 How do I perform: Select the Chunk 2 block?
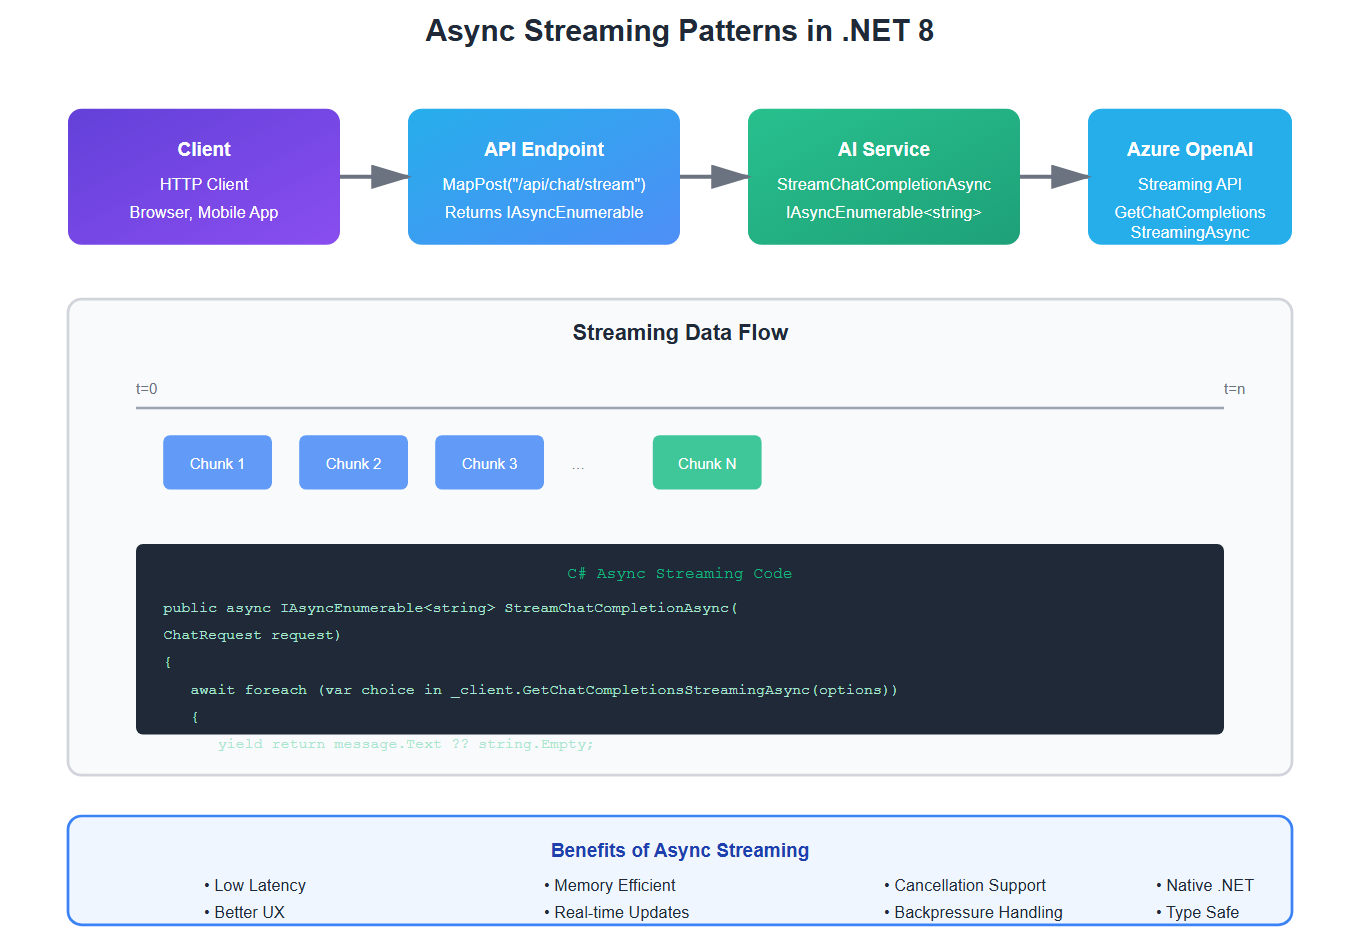coord(353,463)
